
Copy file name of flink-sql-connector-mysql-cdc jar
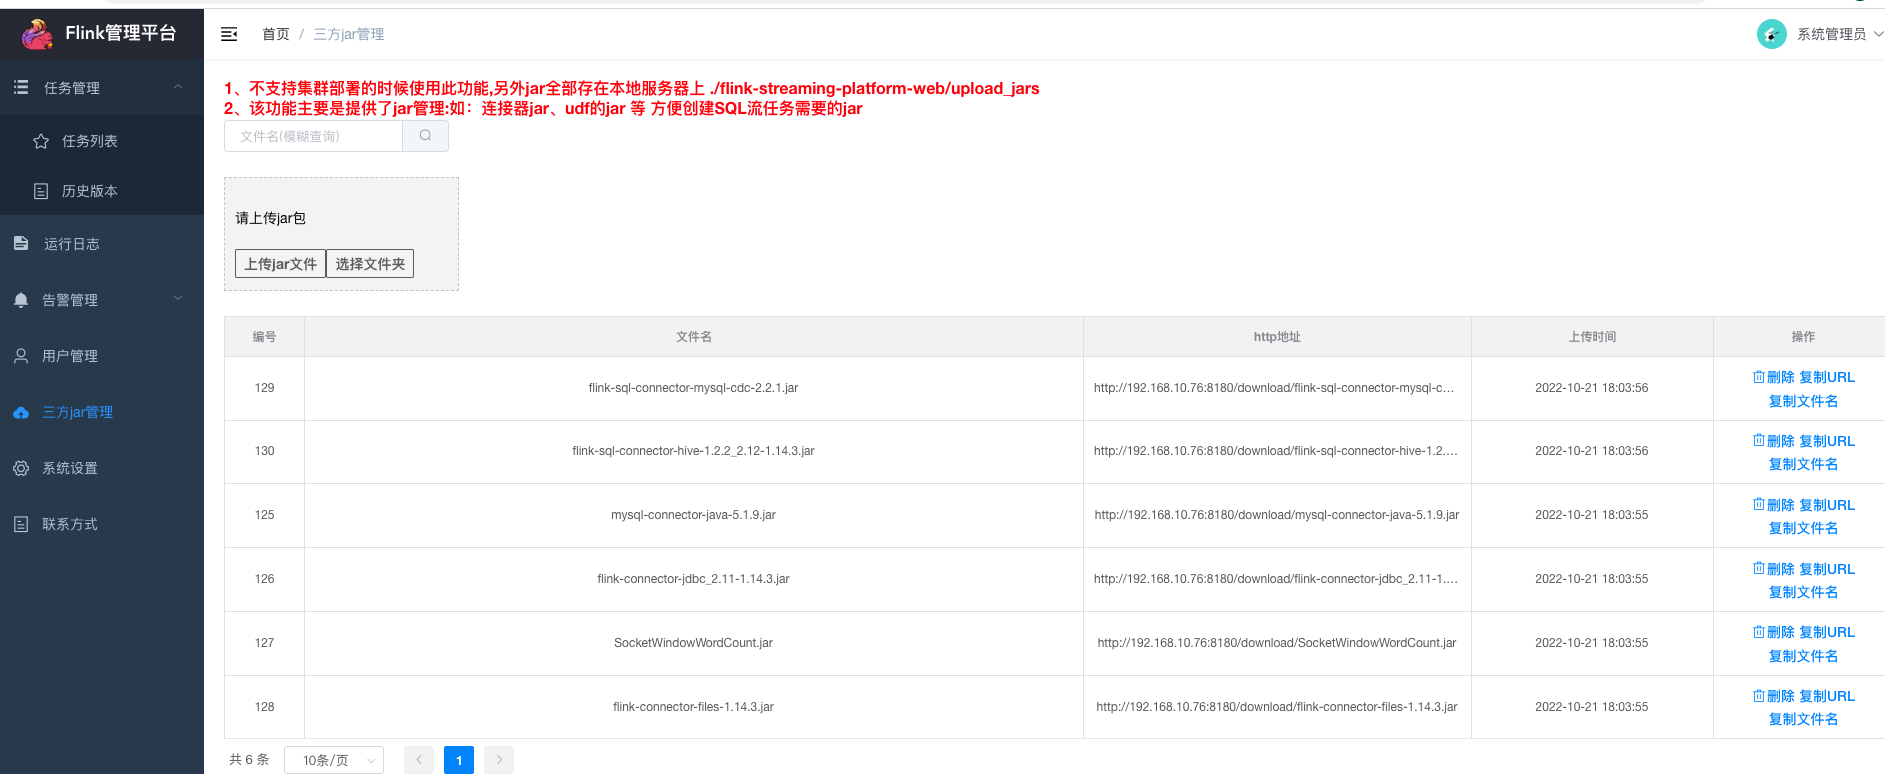coord(1803,401)
